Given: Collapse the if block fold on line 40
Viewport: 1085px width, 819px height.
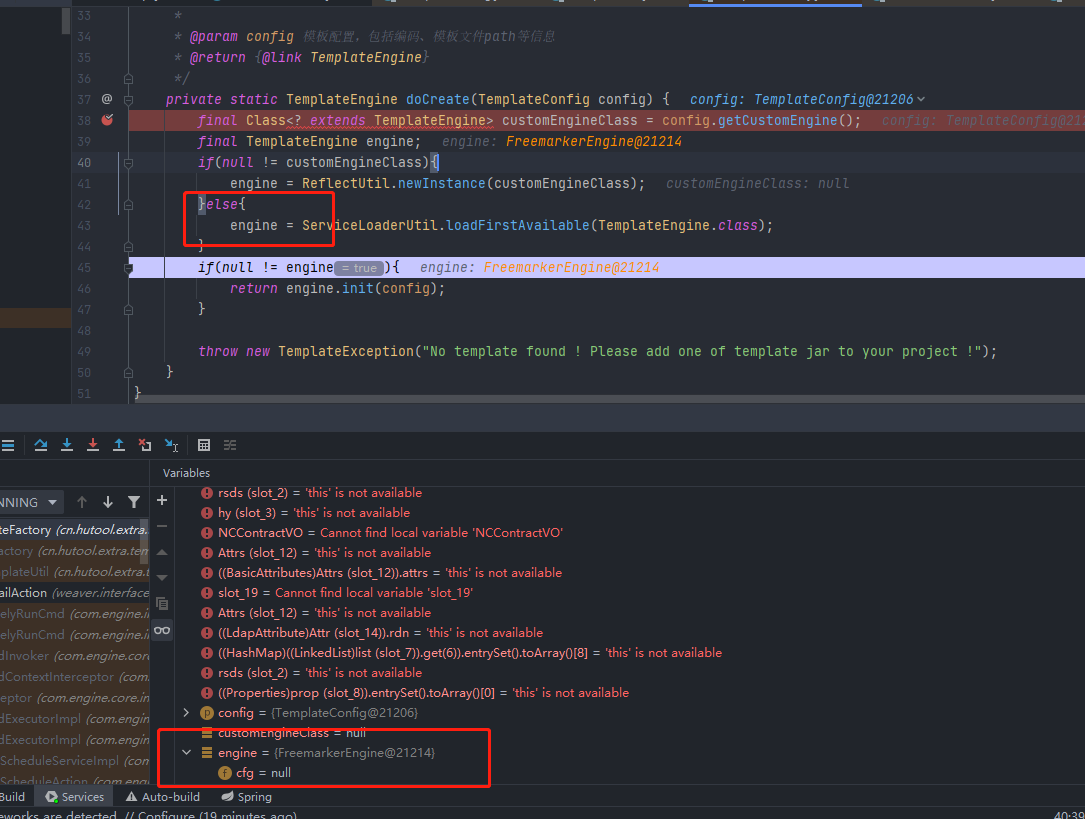Looking at the screenshot, I should 128,163.
